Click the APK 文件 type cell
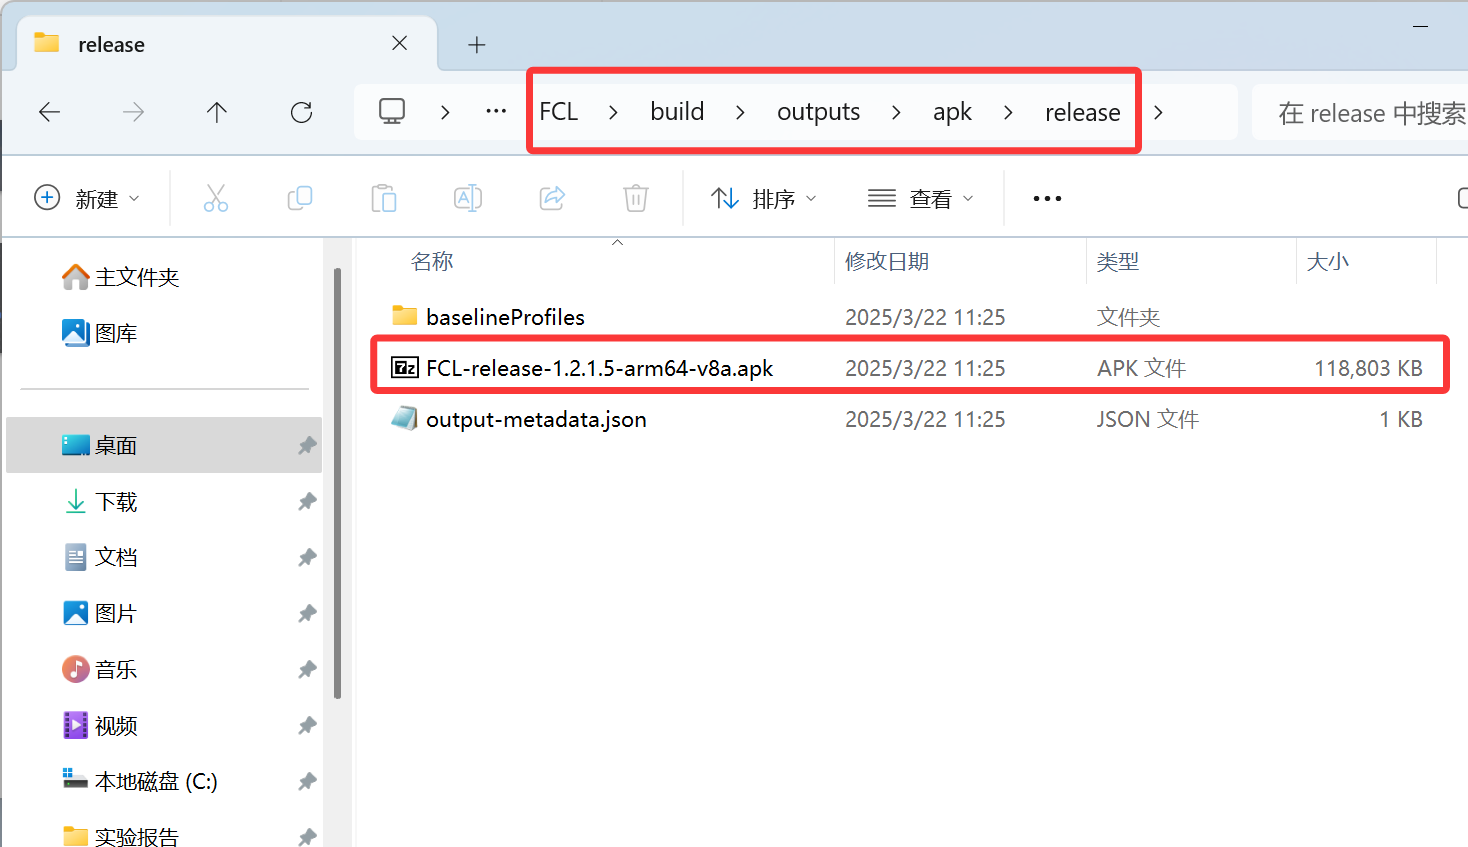The width and height of the screenshot is (1468, 847). click(1141, 368)
